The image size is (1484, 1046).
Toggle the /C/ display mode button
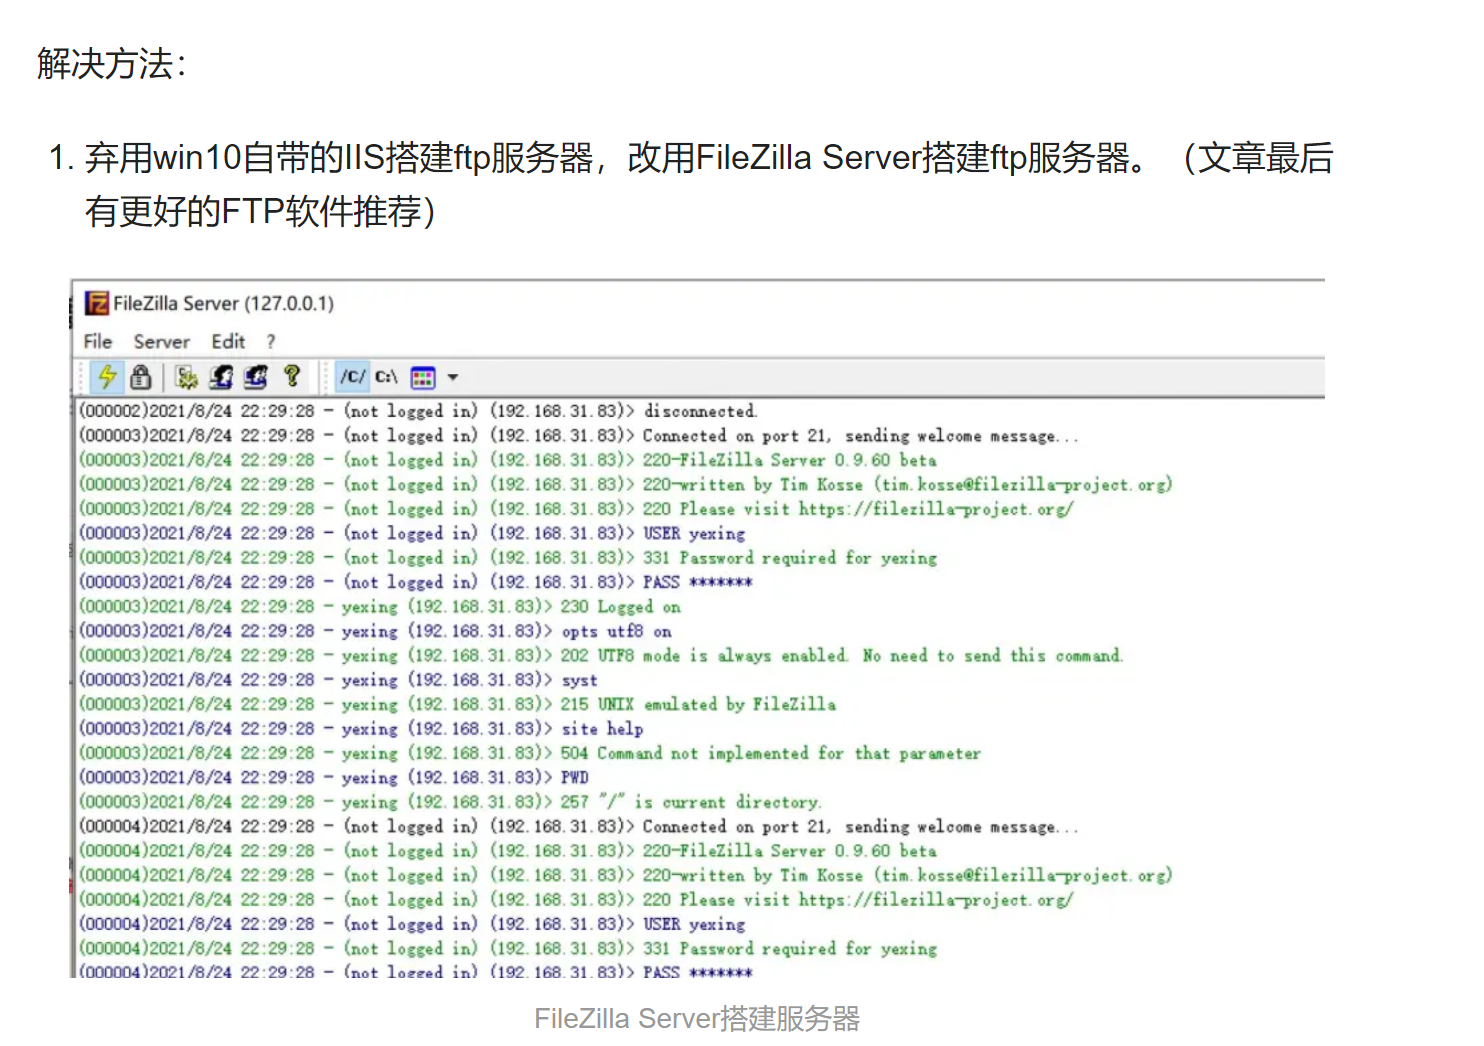(x=353, y=377)
